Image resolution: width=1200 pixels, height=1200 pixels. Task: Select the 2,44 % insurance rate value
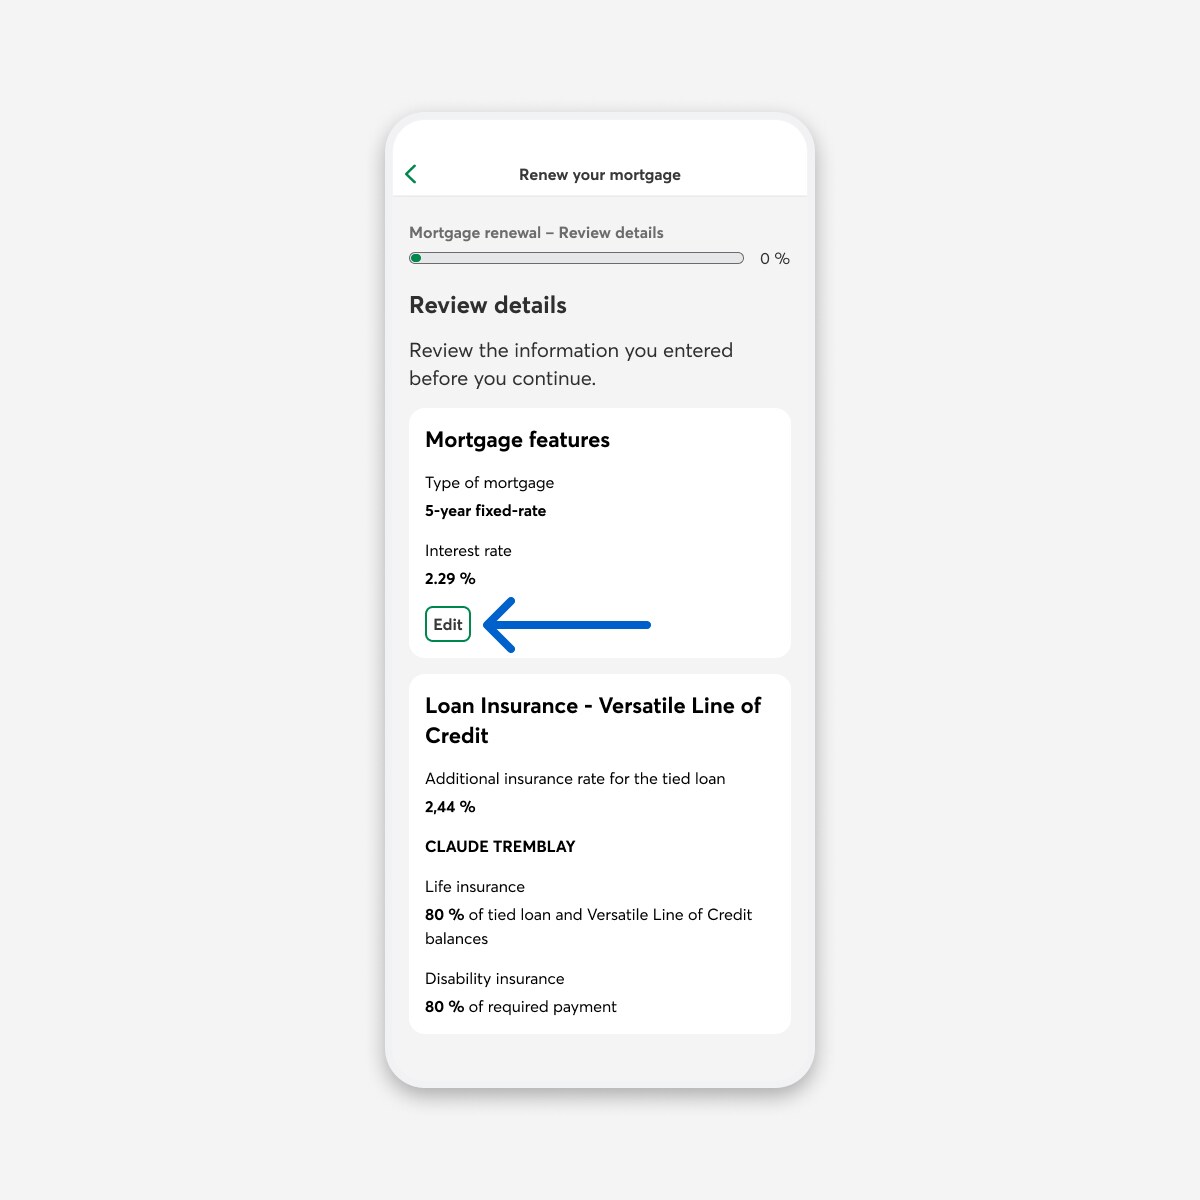point(450,807)
